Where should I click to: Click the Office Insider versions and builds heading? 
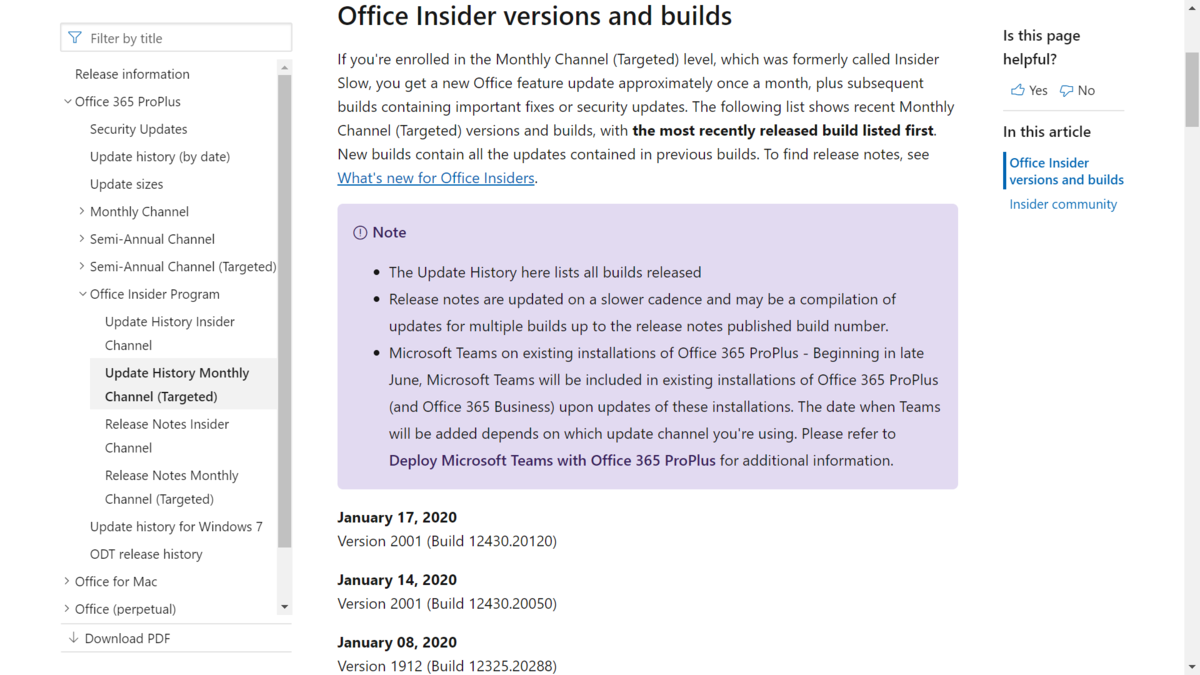tap(535, 16)
